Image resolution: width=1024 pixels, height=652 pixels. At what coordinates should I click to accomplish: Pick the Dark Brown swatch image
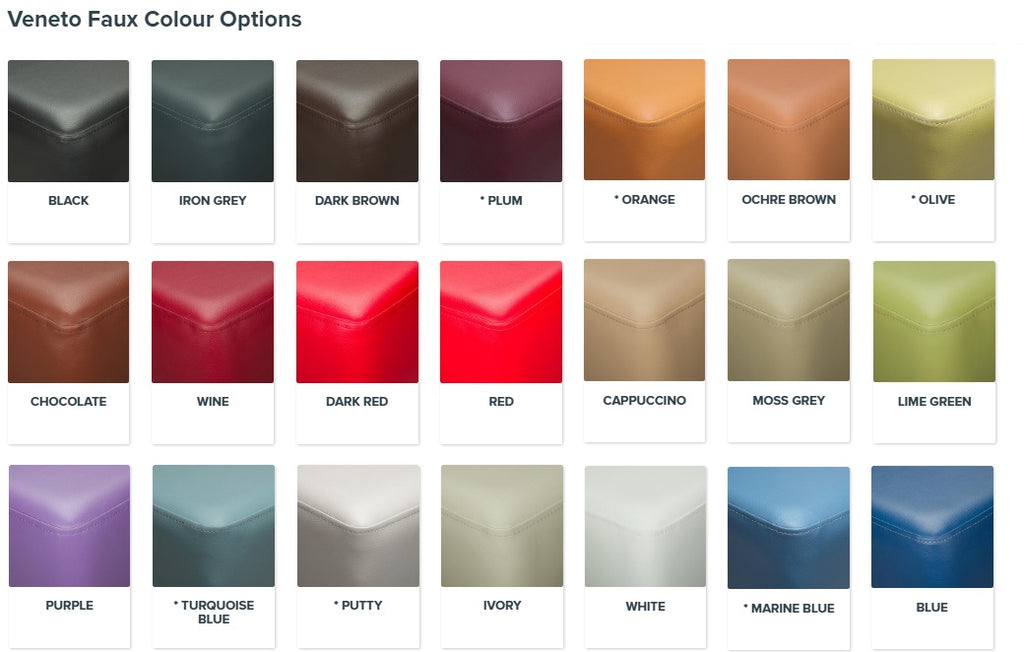[x=357, y=121]
